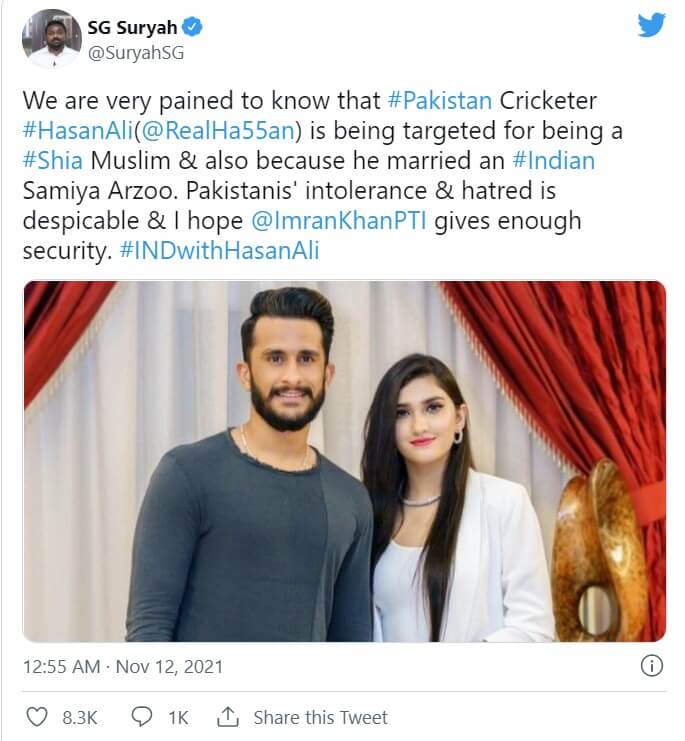Open the #INDwithHasanAli hashtag
This screenshot has width=685, height=741.
point(220,250)
